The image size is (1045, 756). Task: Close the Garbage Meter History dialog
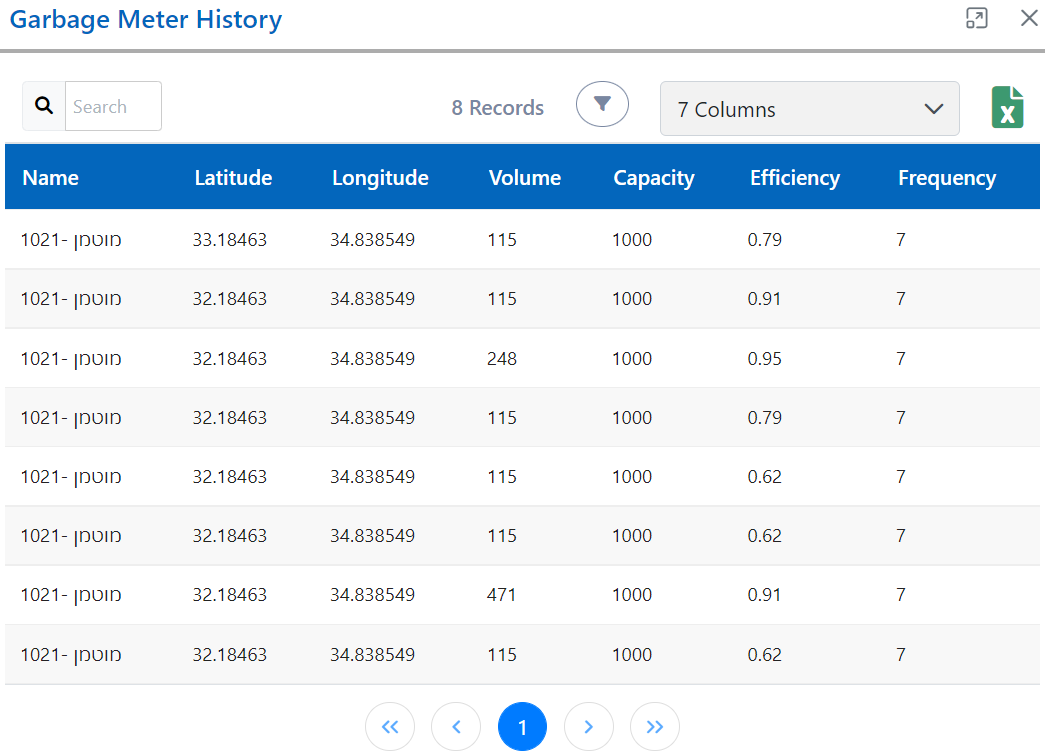pyautogui.click(x=1029, y=18)
